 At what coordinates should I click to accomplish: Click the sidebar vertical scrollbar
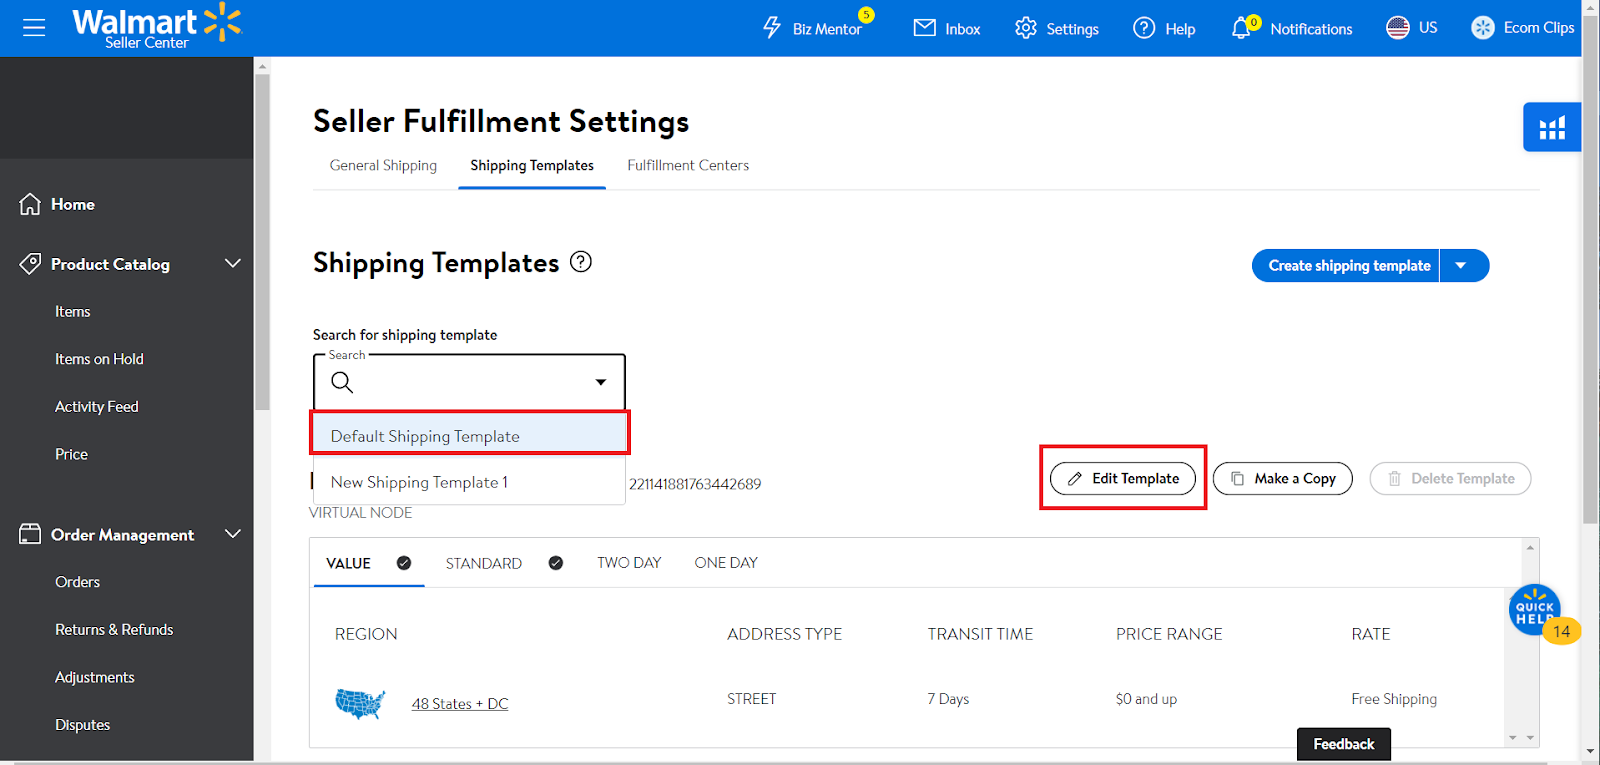[x=262, y=242]
